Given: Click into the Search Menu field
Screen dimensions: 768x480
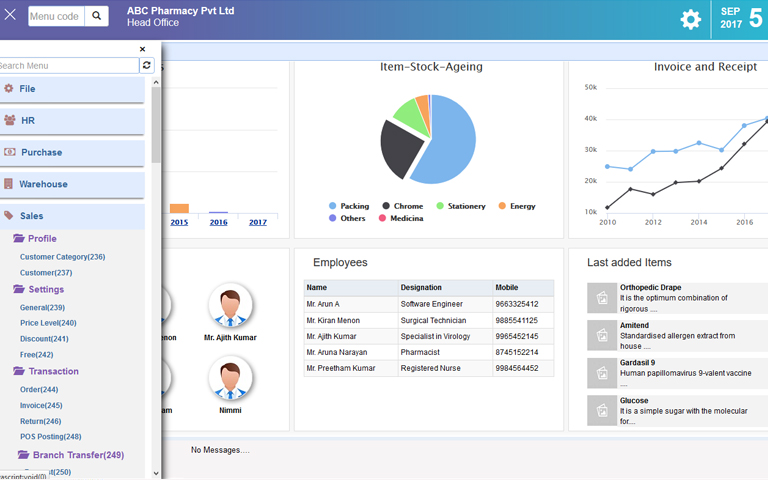Looking at the screenshot, I should click(69, 66).
